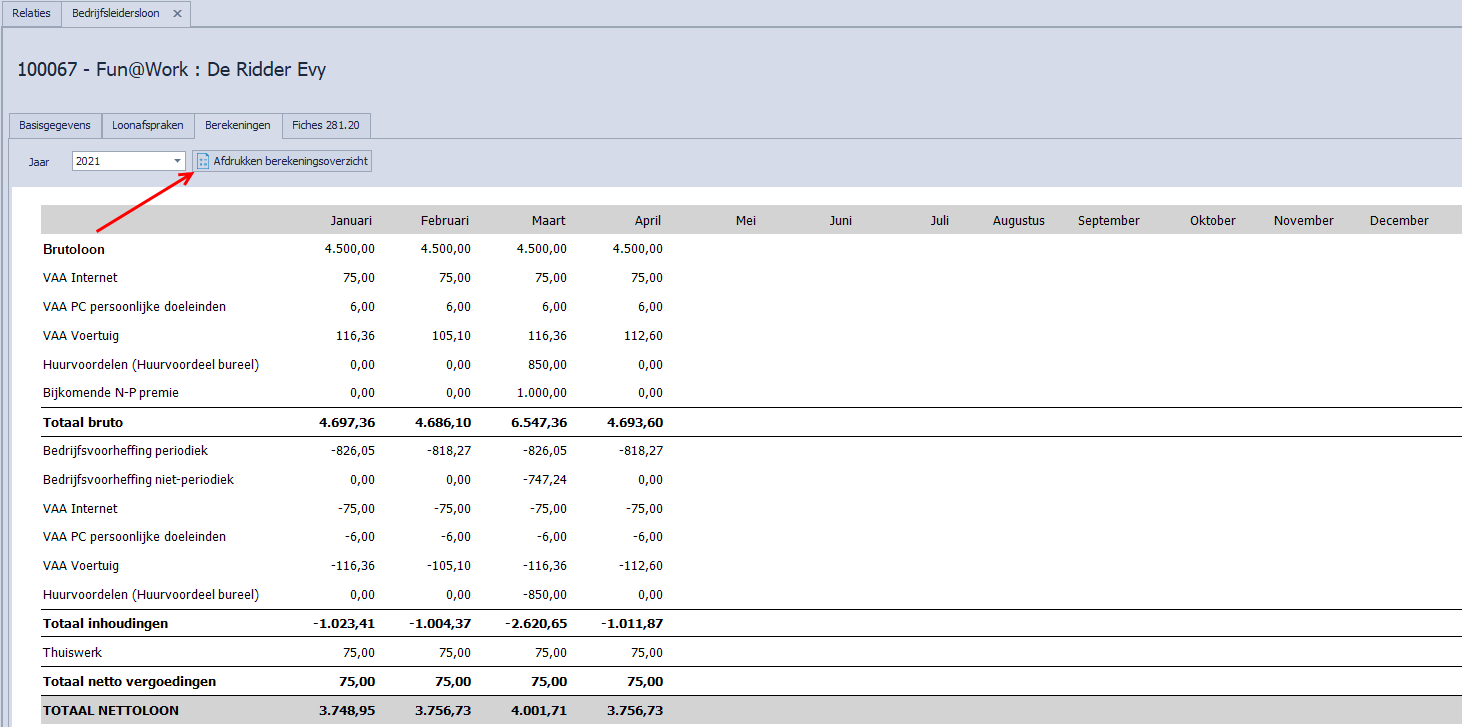The height and width of the screenshot is (727, 1462).
Task: Switch to the Relaties tab
Action: click(x=31, y=14)
